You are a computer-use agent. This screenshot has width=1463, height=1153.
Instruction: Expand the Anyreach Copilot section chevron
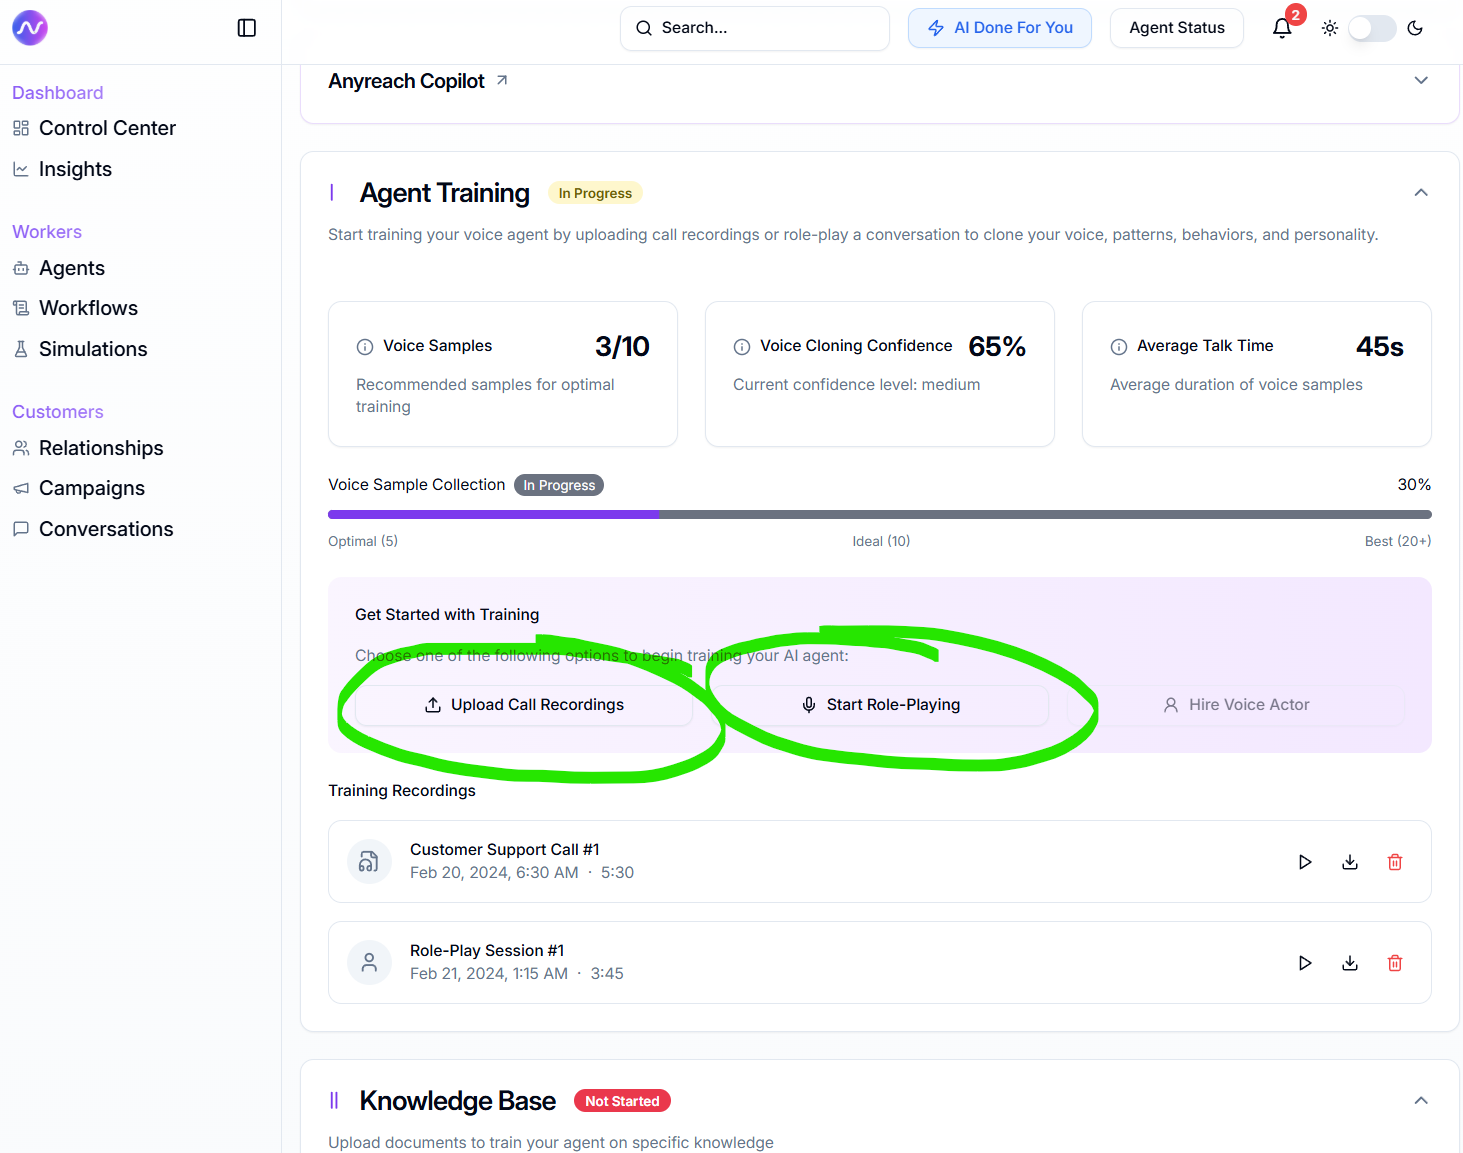click(x=1421, y=80)
